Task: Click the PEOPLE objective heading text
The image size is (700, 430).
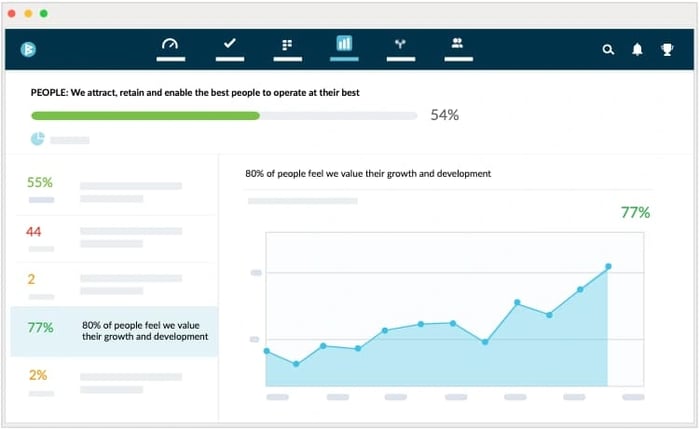Action: [196, 93]
